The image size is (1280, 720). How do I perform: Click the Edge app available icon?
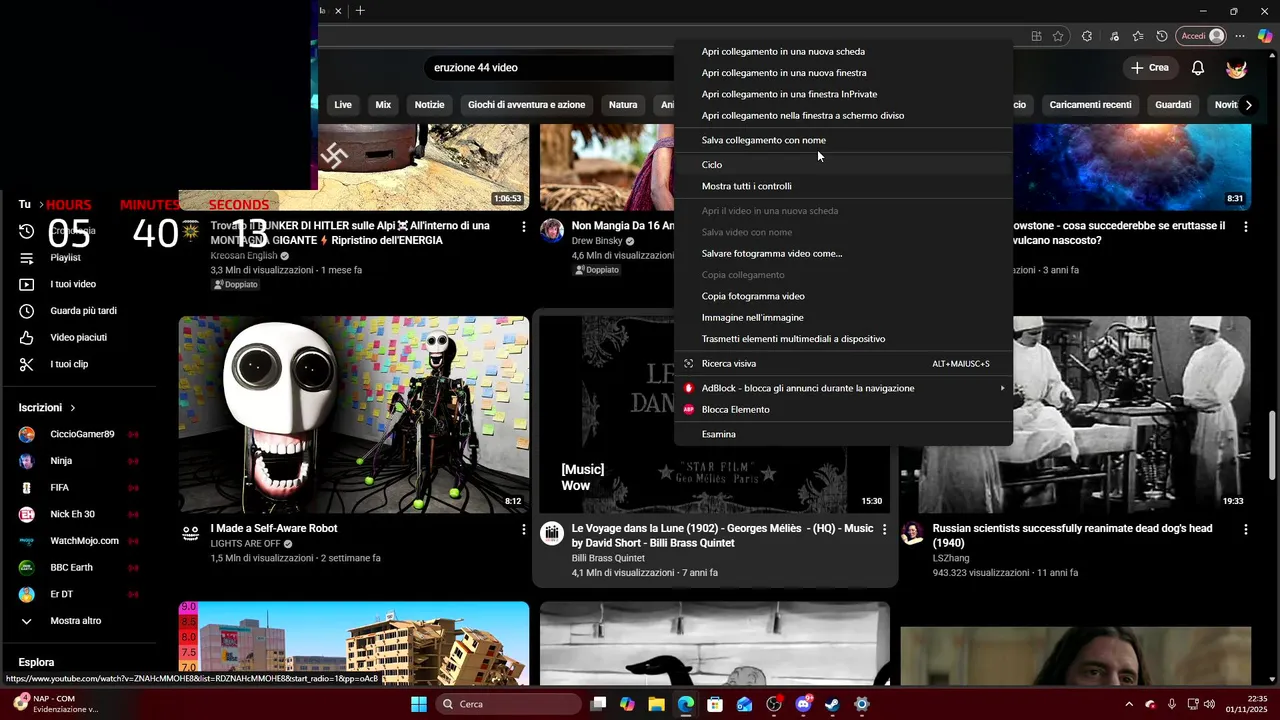click(1037, 36)
